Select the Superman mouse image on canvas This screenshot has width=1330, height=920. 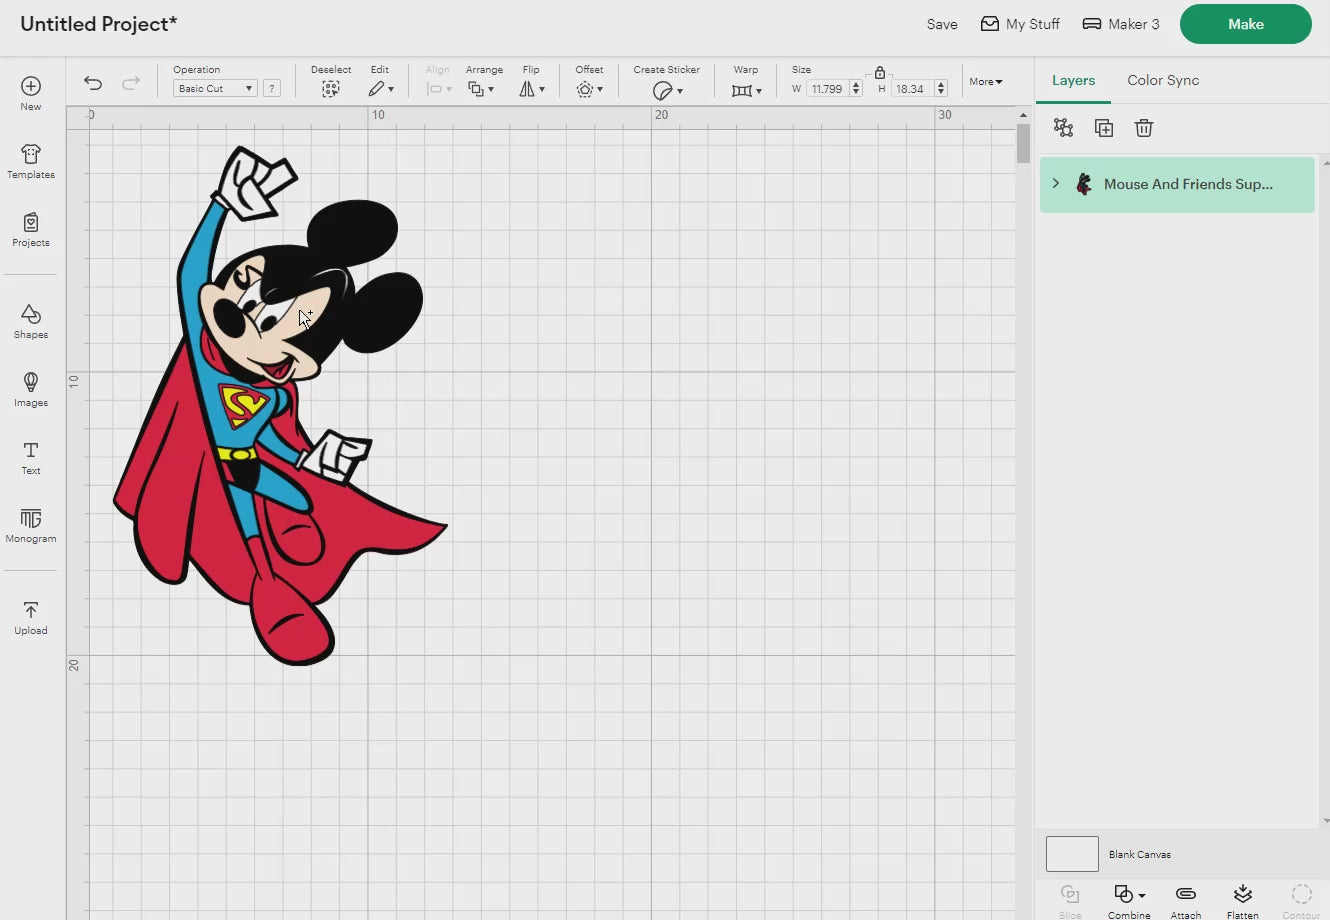point(281,405)
